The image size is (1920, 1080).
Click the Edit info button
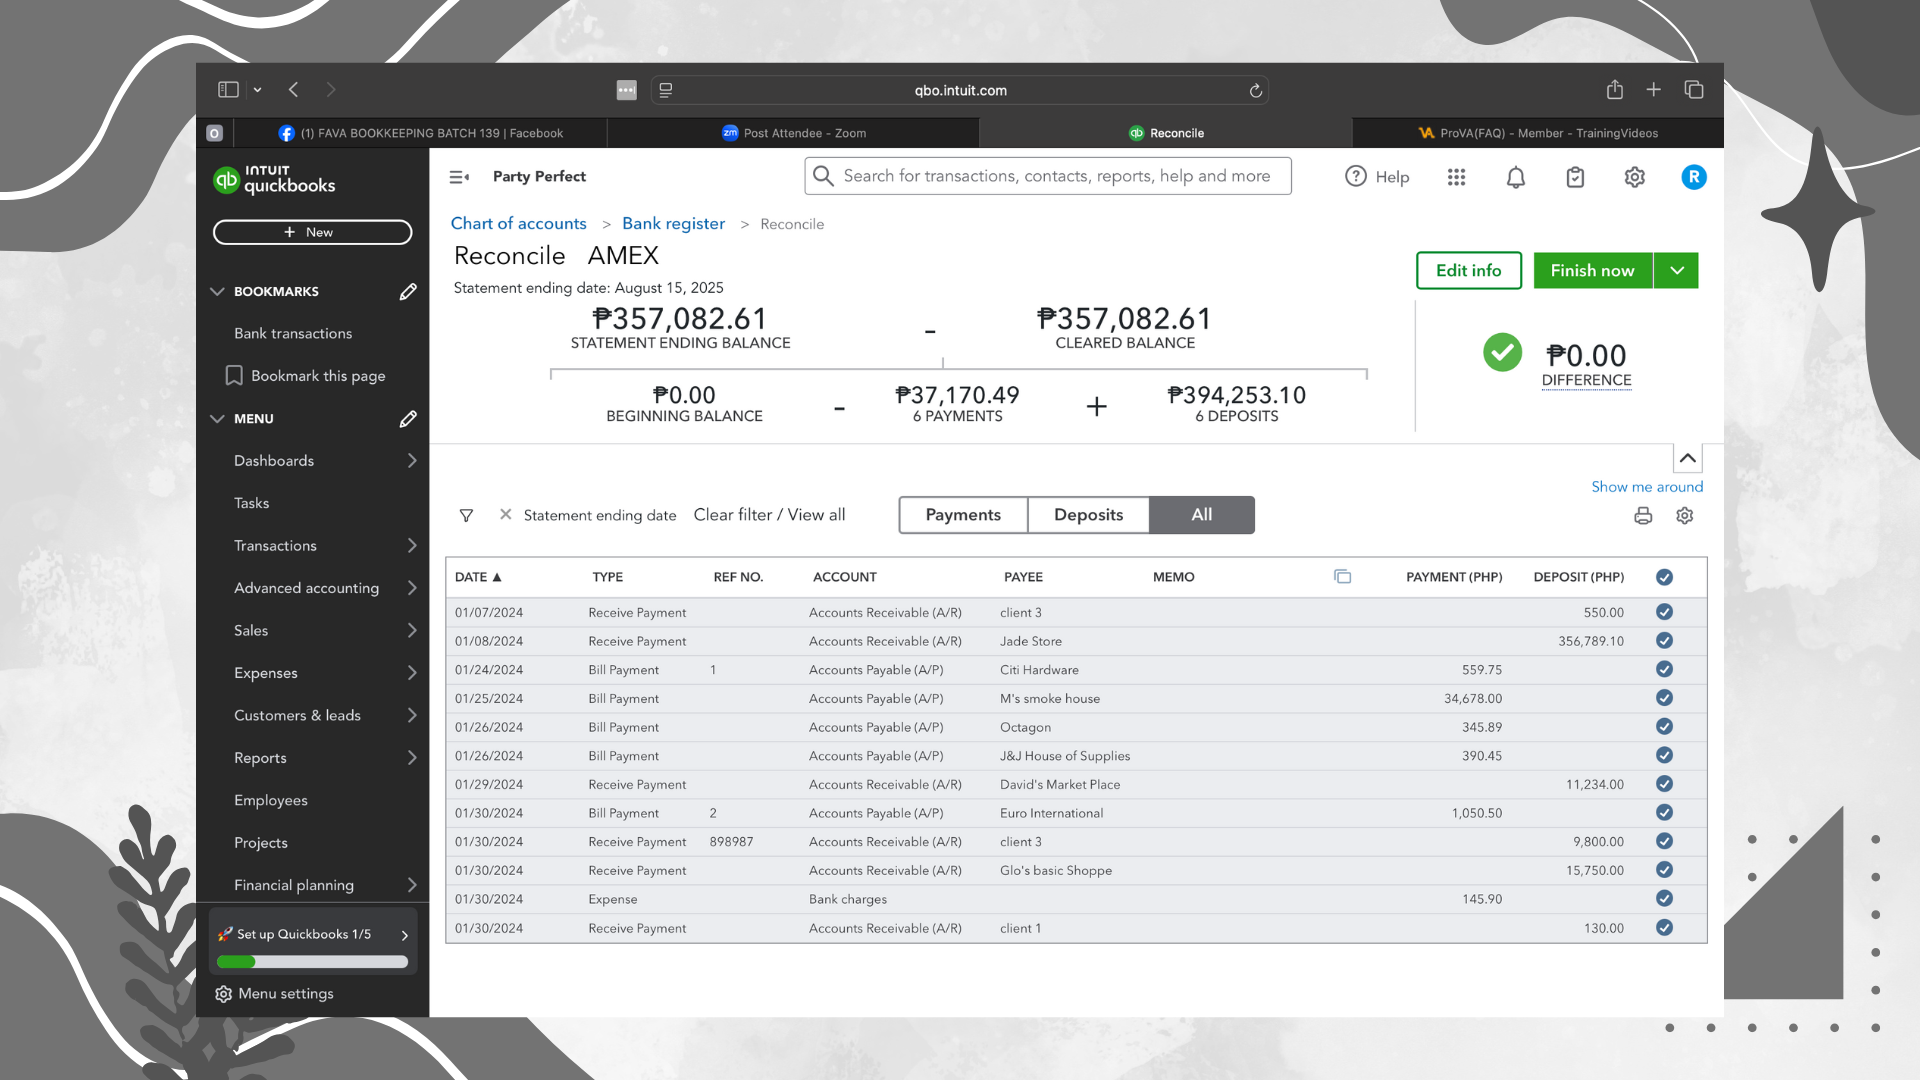click(x=1468, y=270)
